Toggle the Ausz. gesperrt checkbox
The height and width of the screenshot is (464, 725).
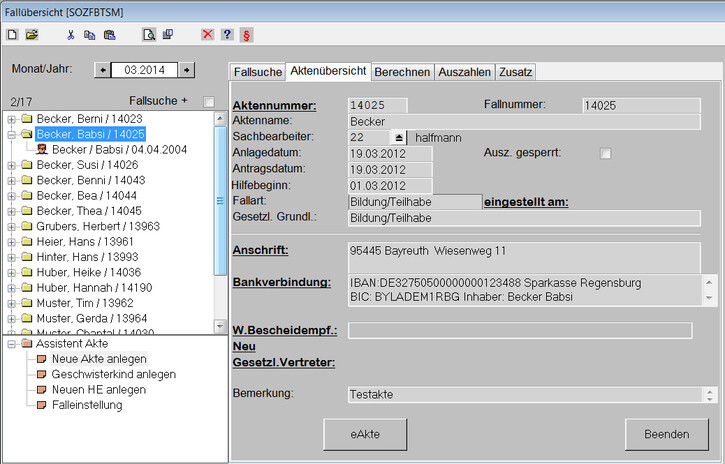pyautogui.click(x=605, y=153)
